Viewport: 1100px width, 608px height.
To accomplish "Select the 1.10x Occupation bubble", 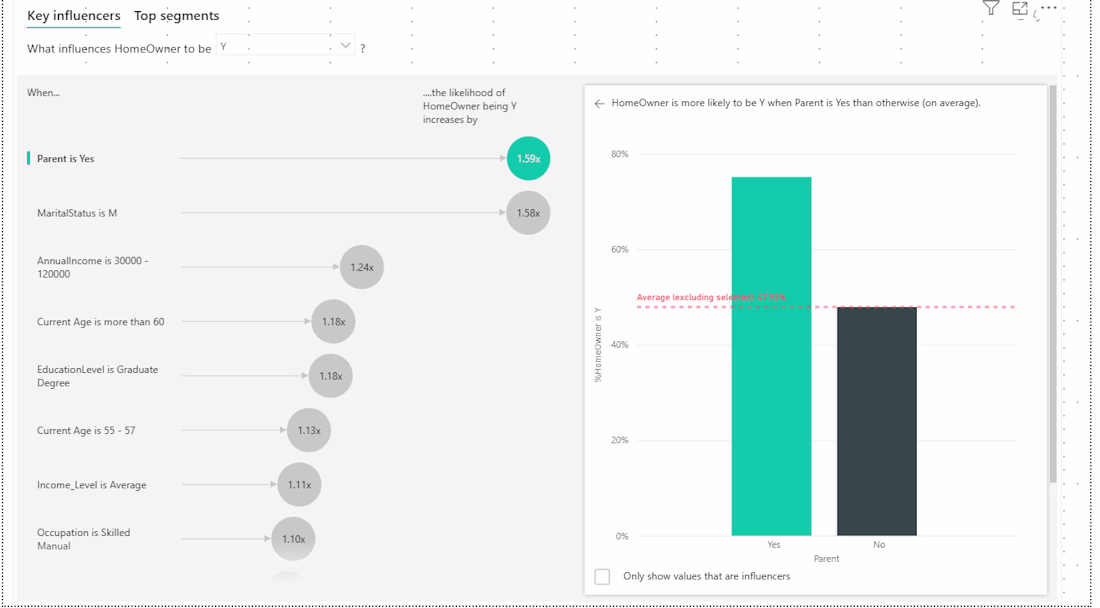I will 293,539.
